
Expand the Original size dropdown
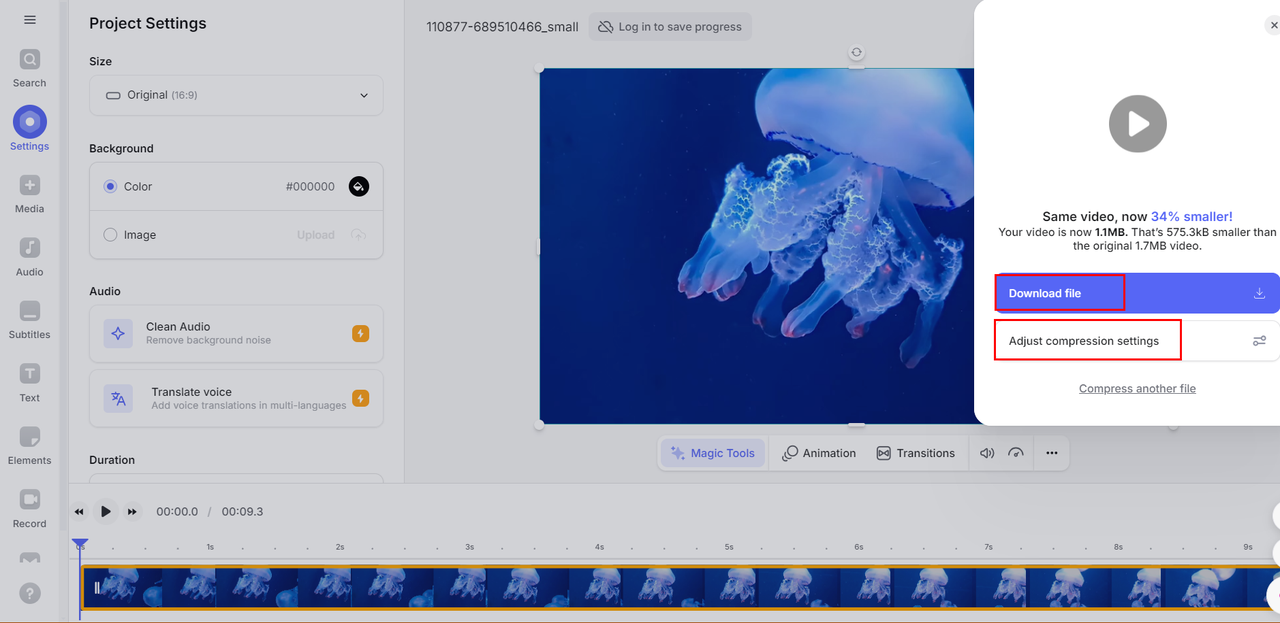point(236,95)
